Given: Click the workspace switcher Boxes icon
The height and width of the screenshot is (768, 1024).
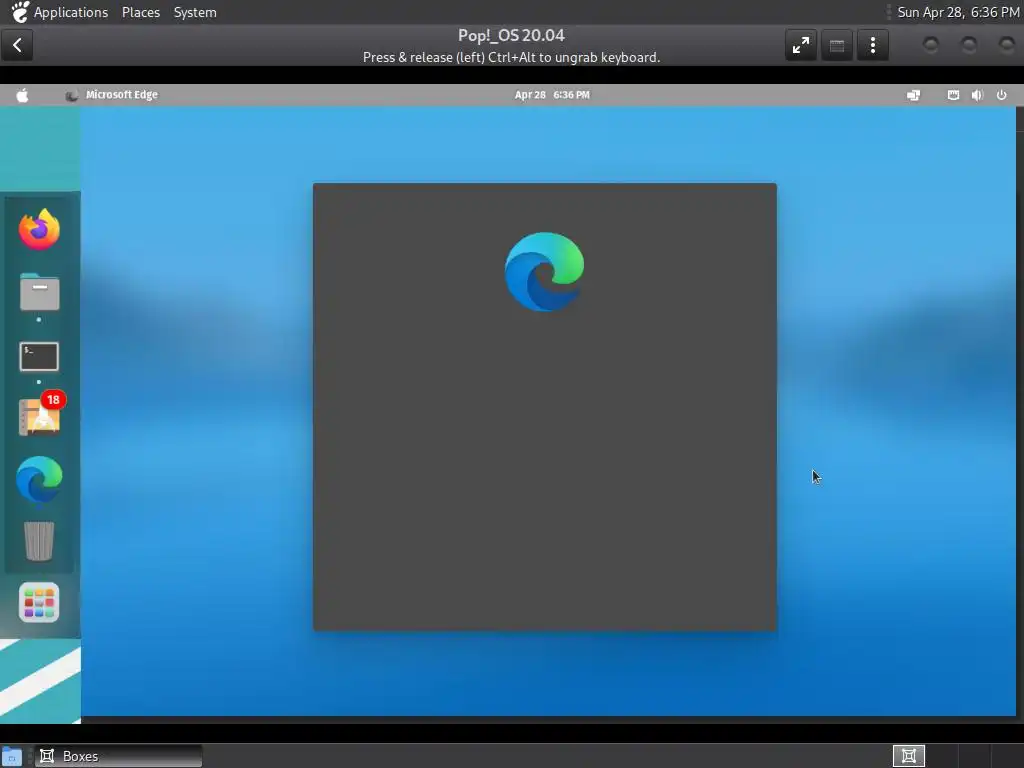Looking at the screenshot, I should (x=908, y=756).
